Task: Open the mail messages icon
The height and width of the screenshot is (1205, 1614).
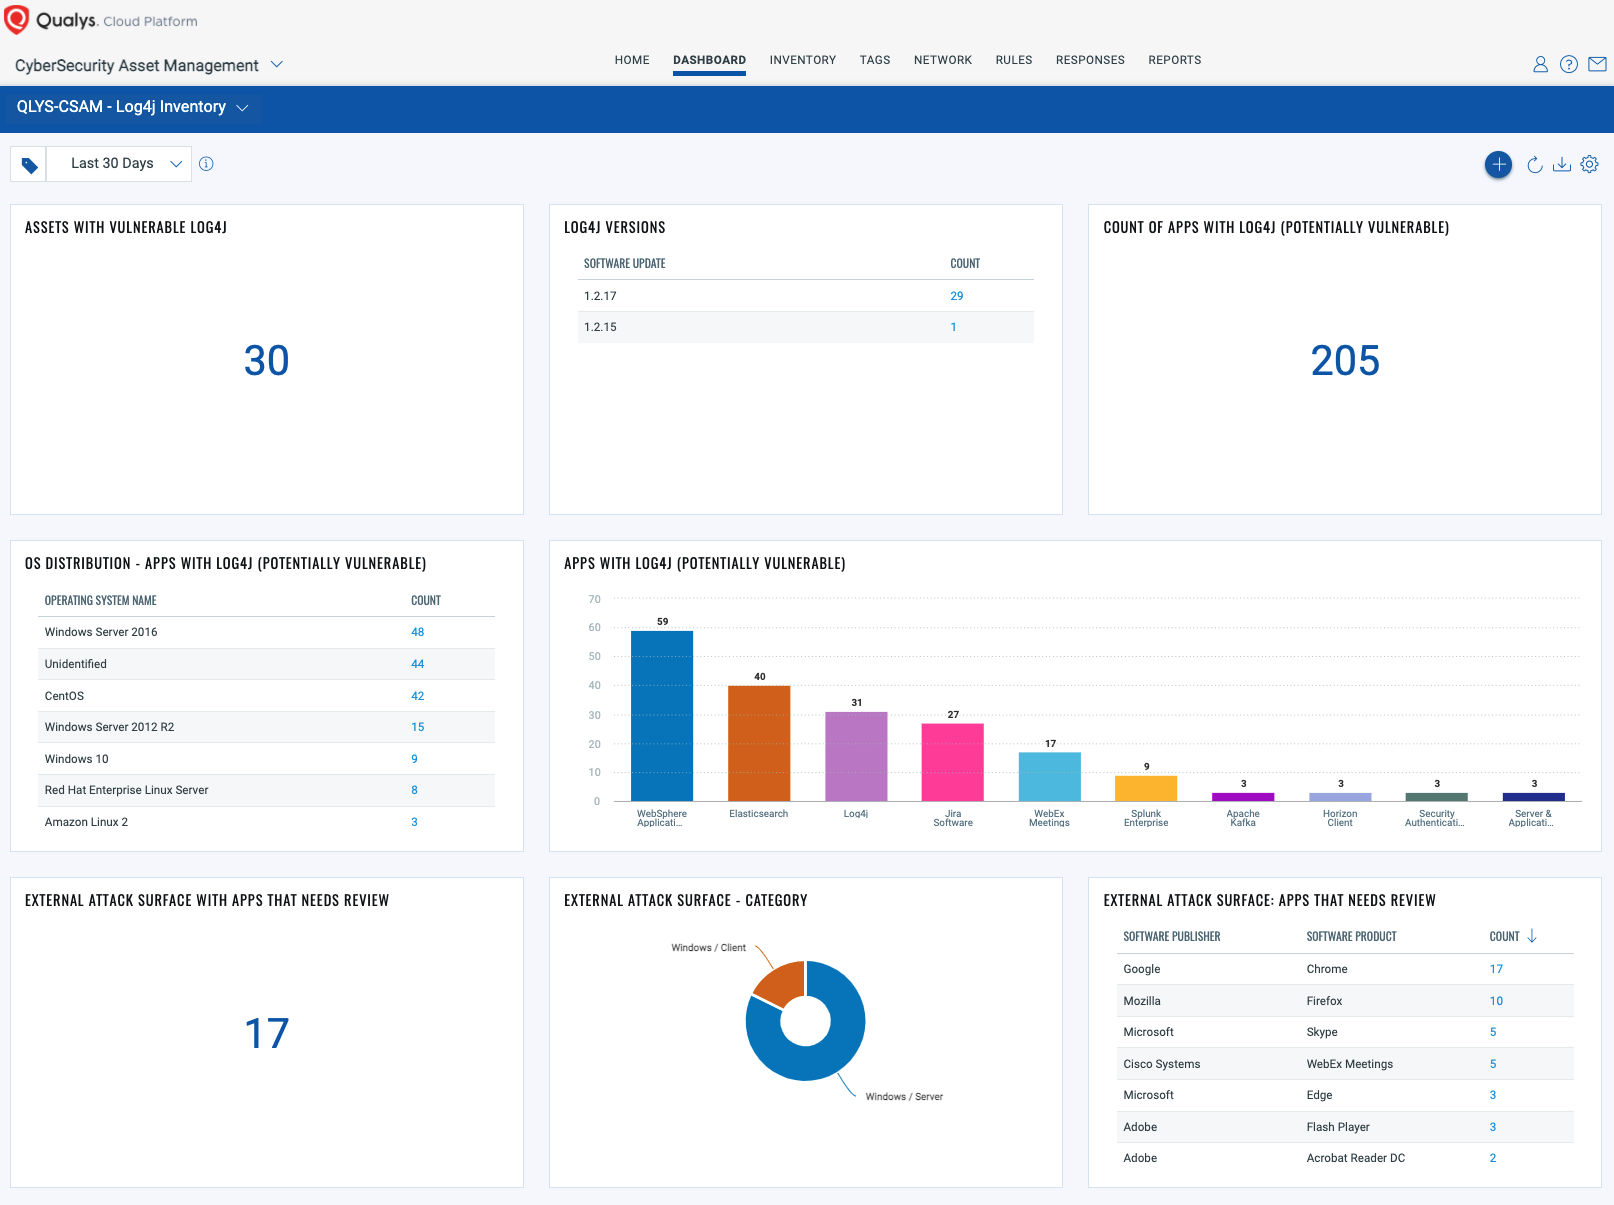Action: pos(1597,64)
